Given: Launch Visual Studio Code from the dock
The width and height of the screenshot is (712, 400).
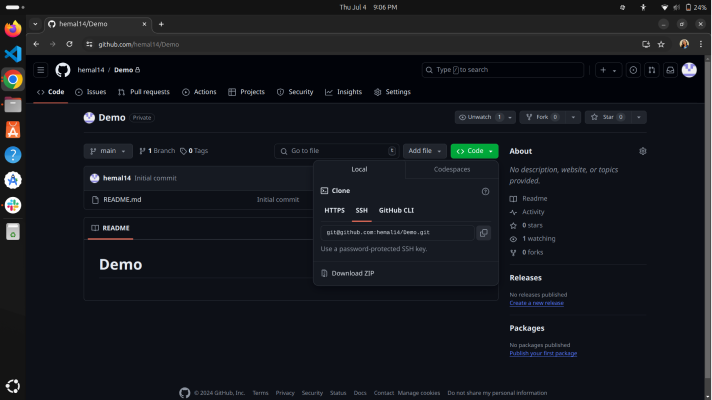Looking at the screenshot, I should tap(13, 54).
